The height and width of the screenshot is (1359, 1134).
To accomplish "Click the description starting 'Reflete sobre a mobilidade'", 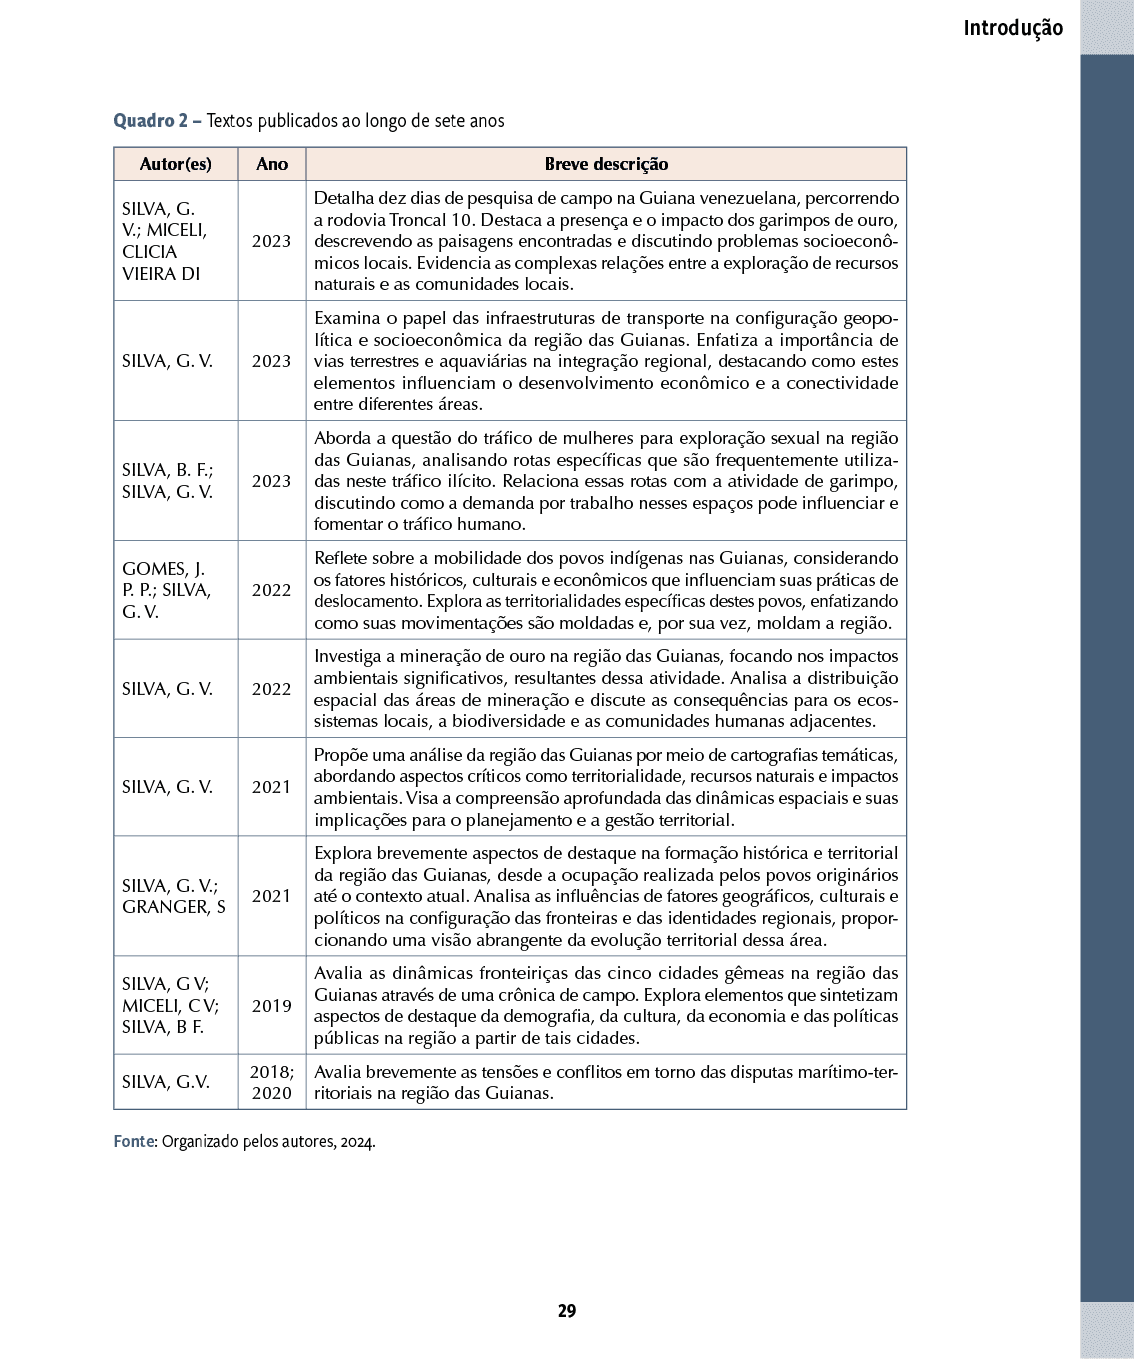I will [606, 590].
